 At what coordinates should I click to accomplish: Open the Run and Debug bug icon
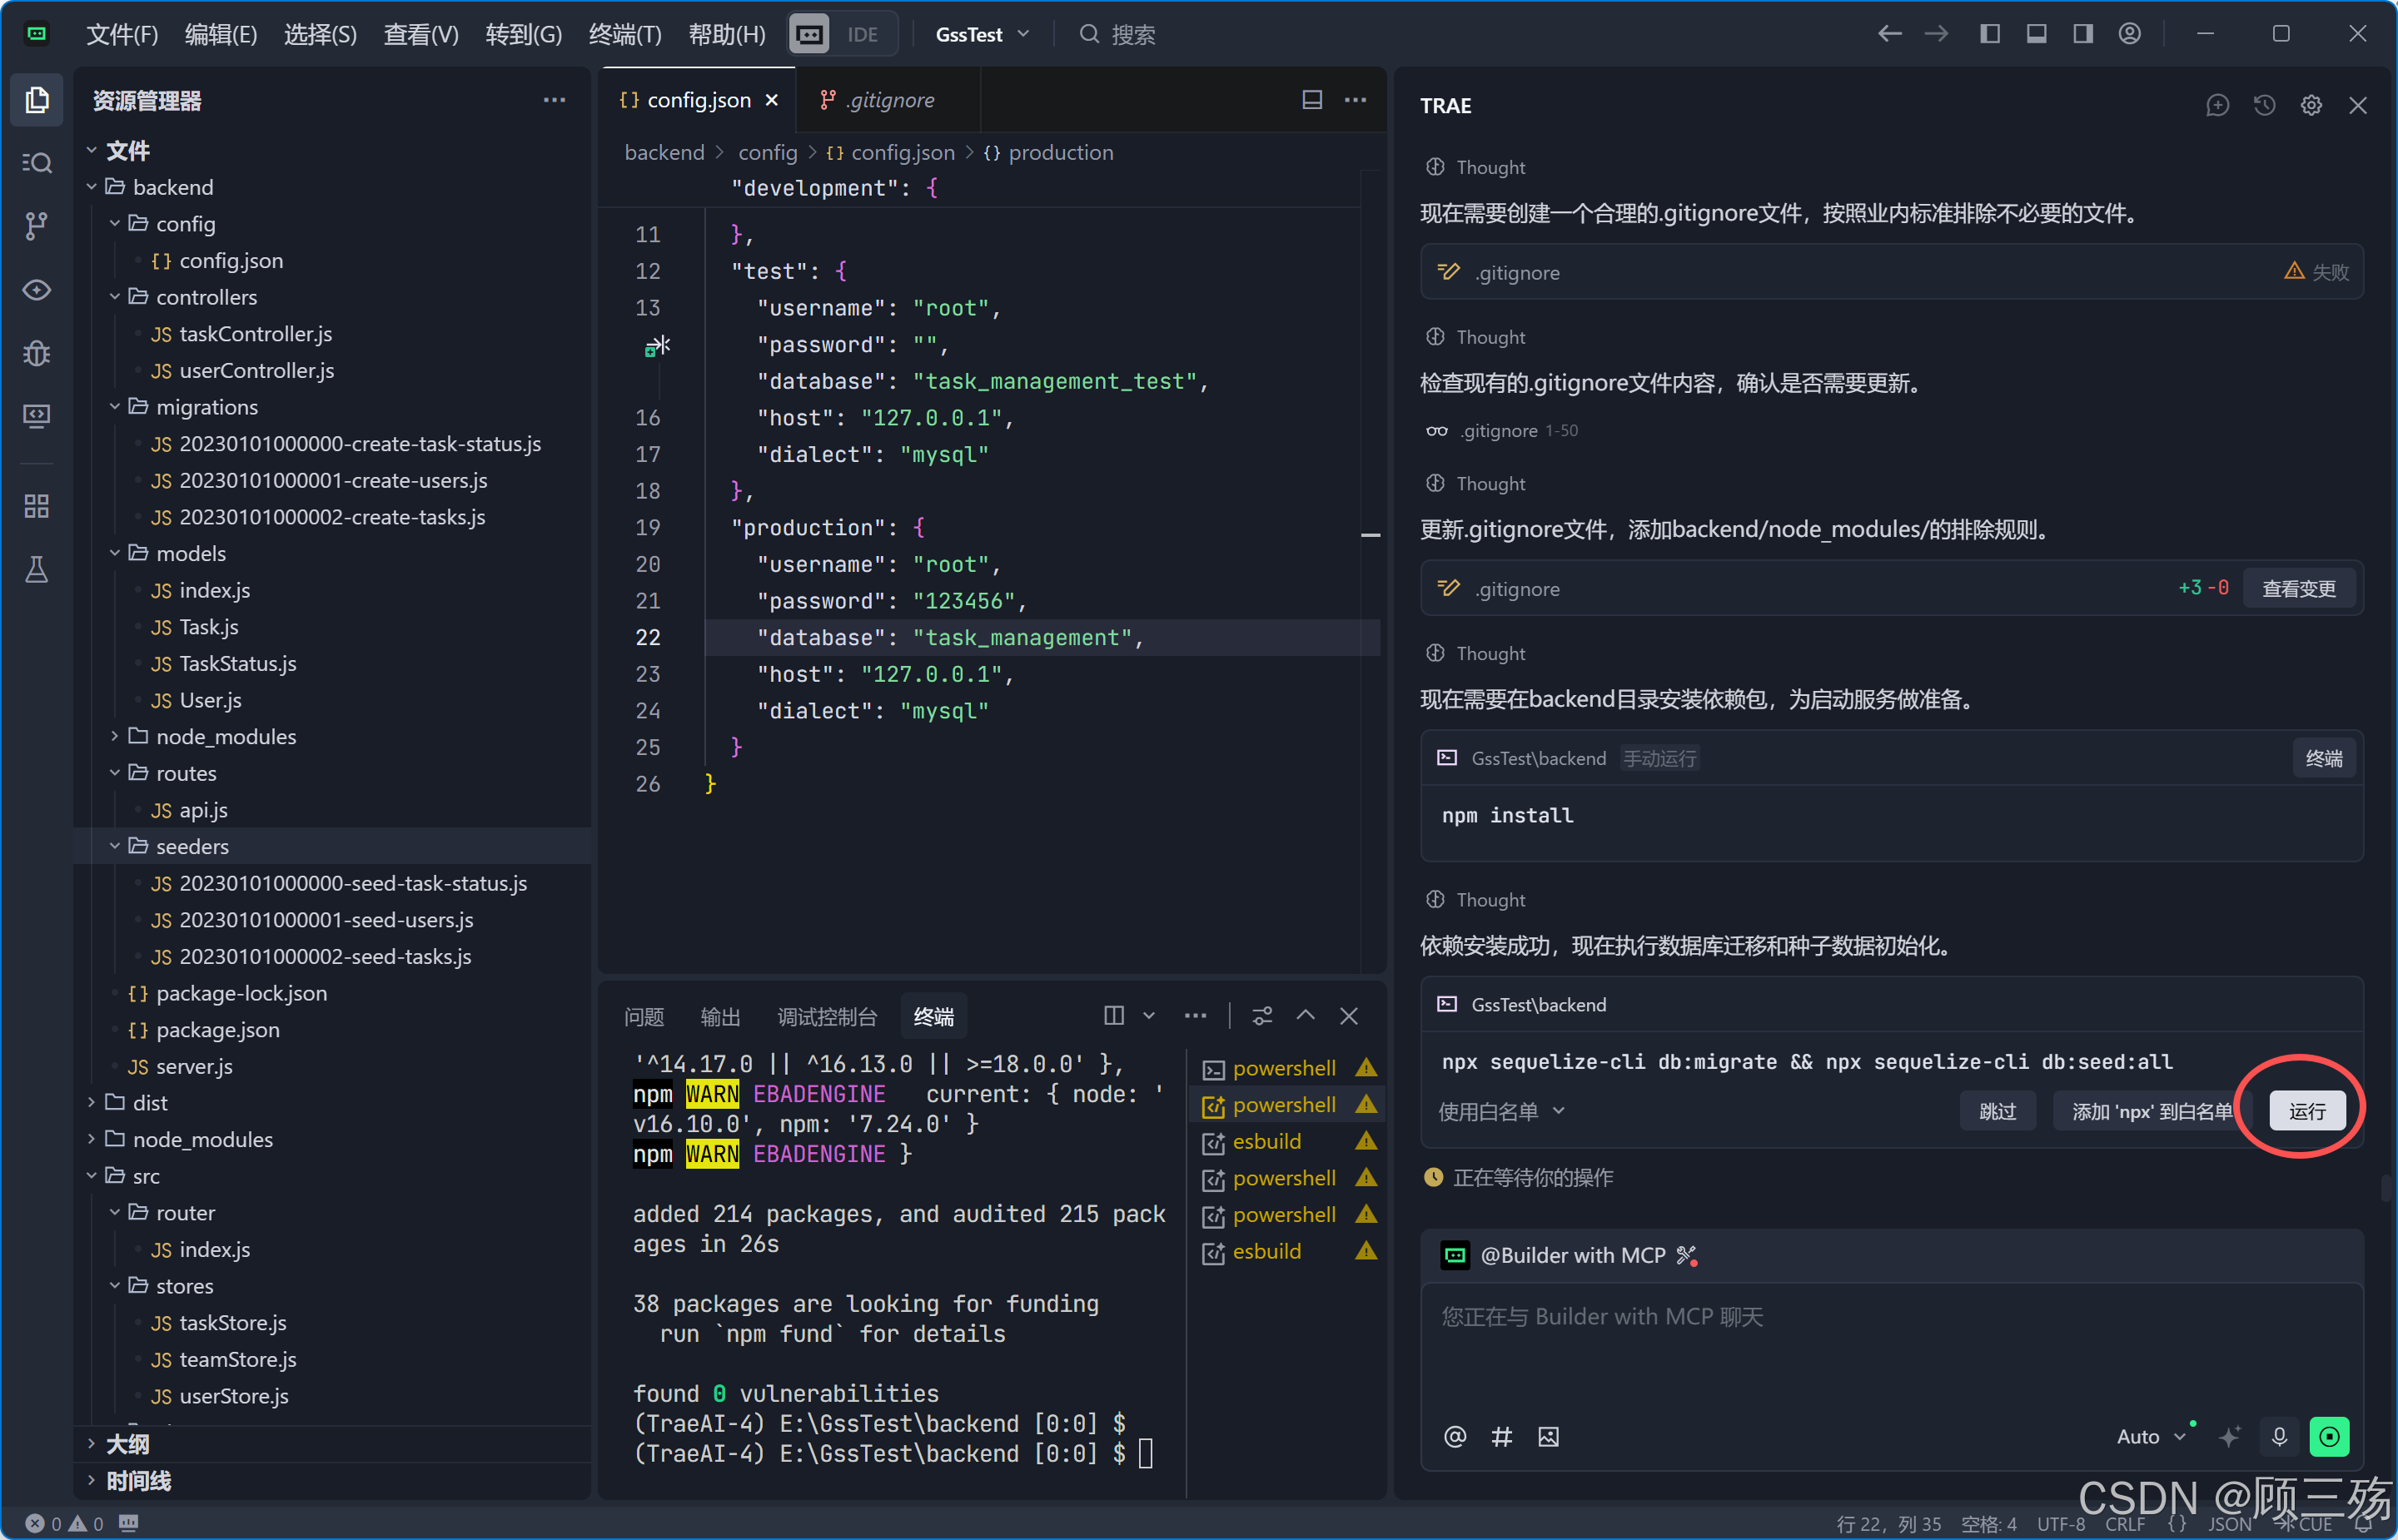(37, 353)
